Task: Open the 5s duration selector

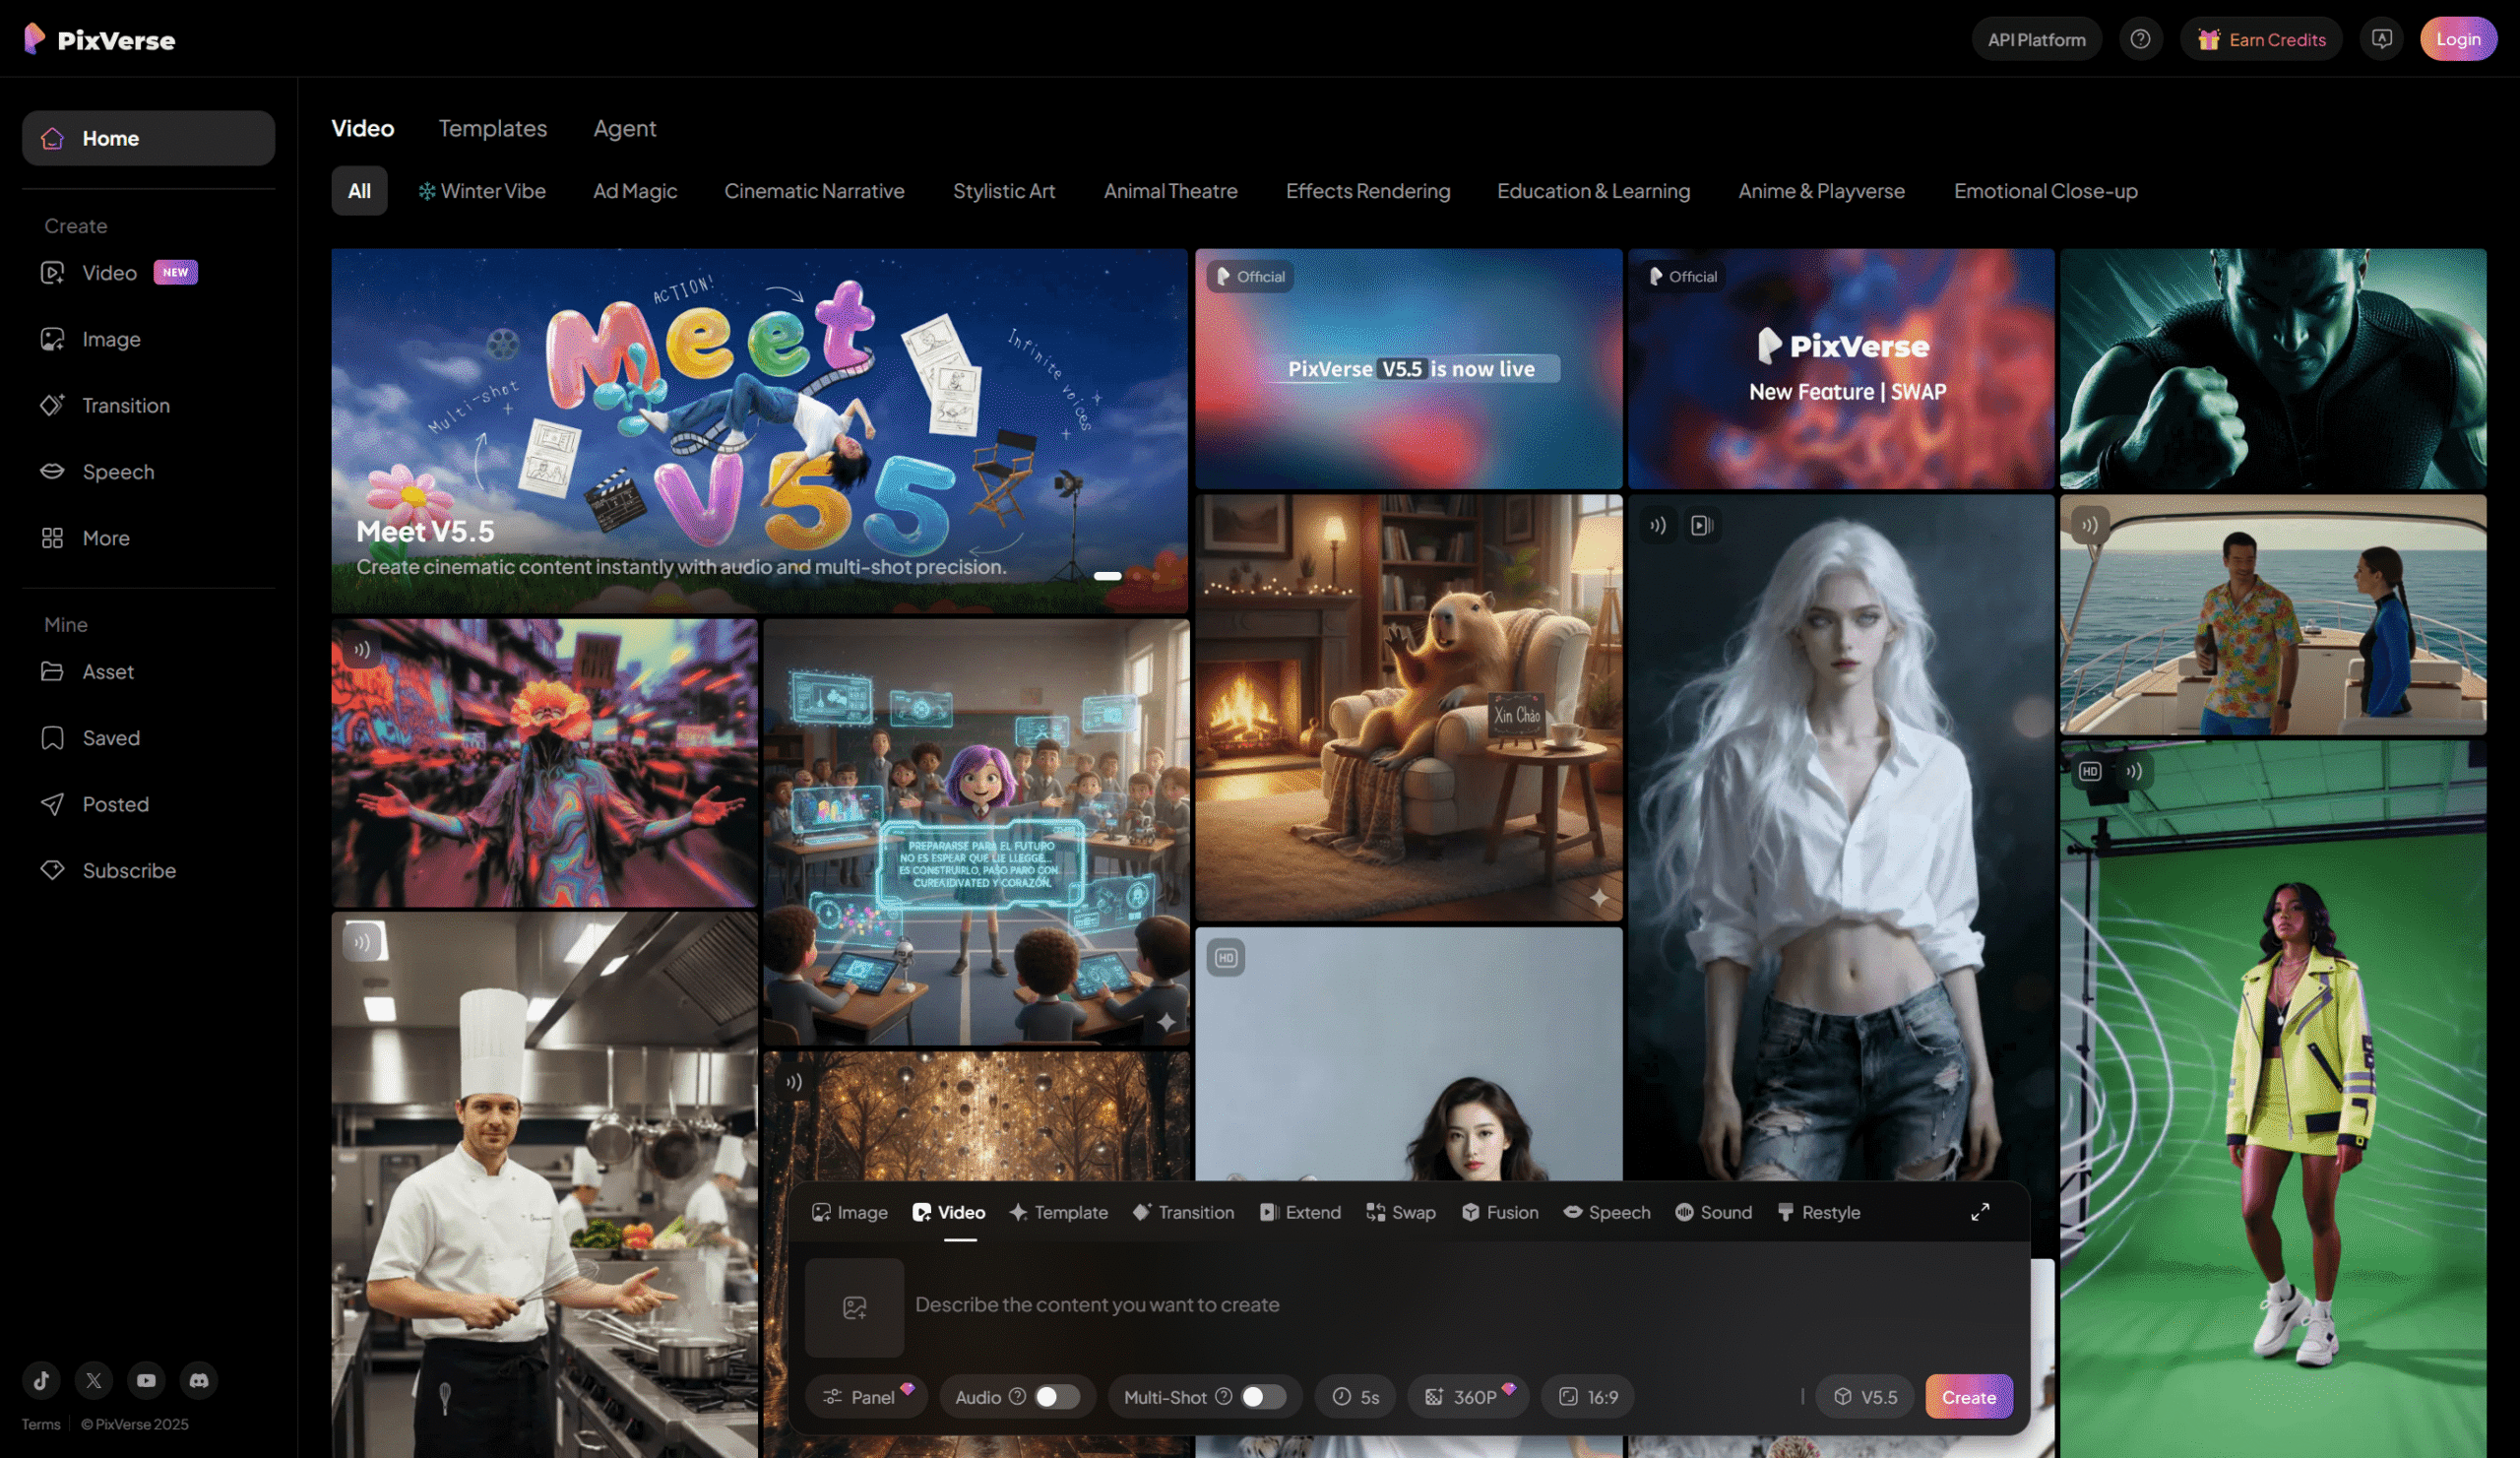Action: tap(1356, 1397)
